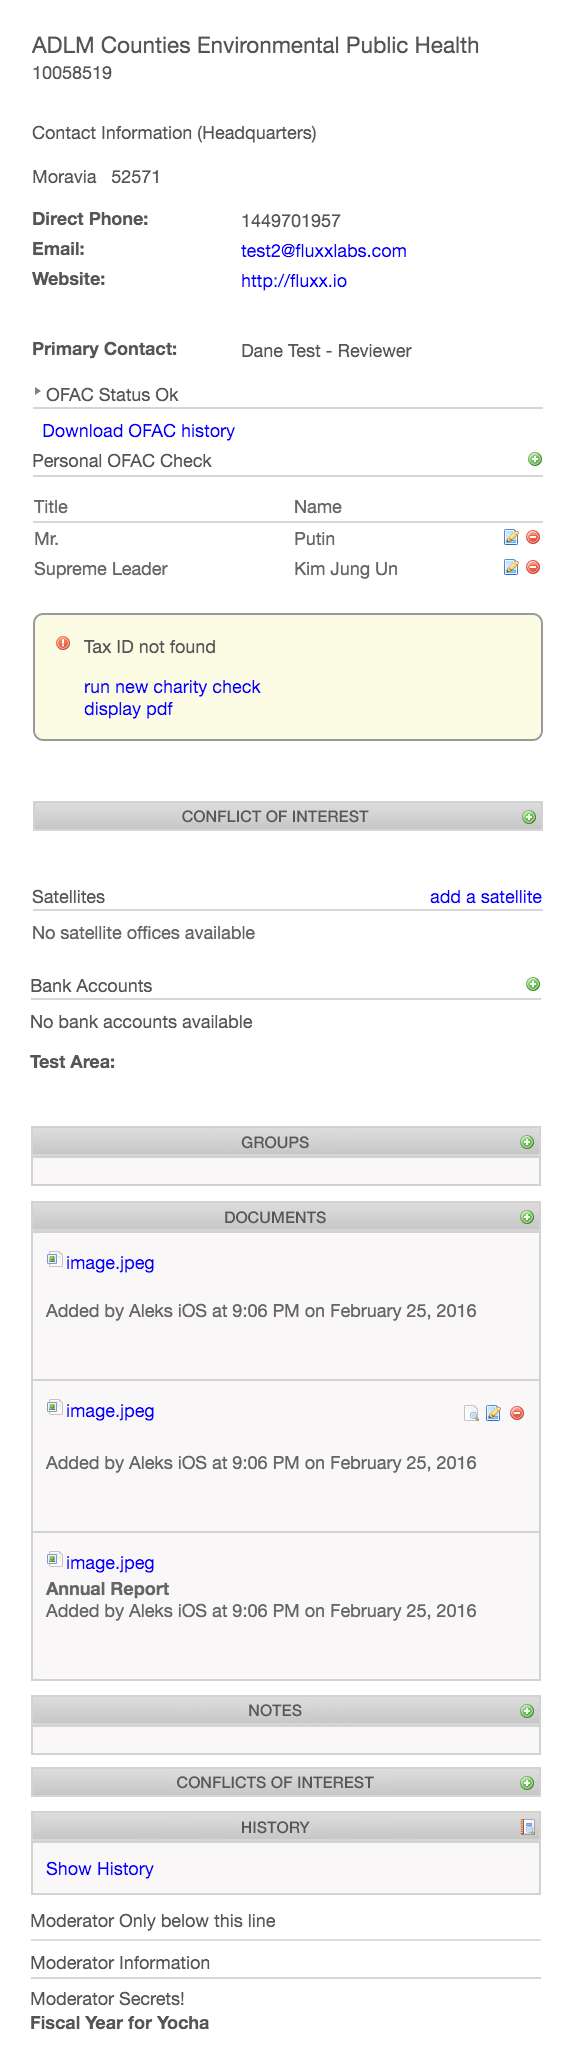Add a new Personal OFAC Check entry

[x=534, y=459]
